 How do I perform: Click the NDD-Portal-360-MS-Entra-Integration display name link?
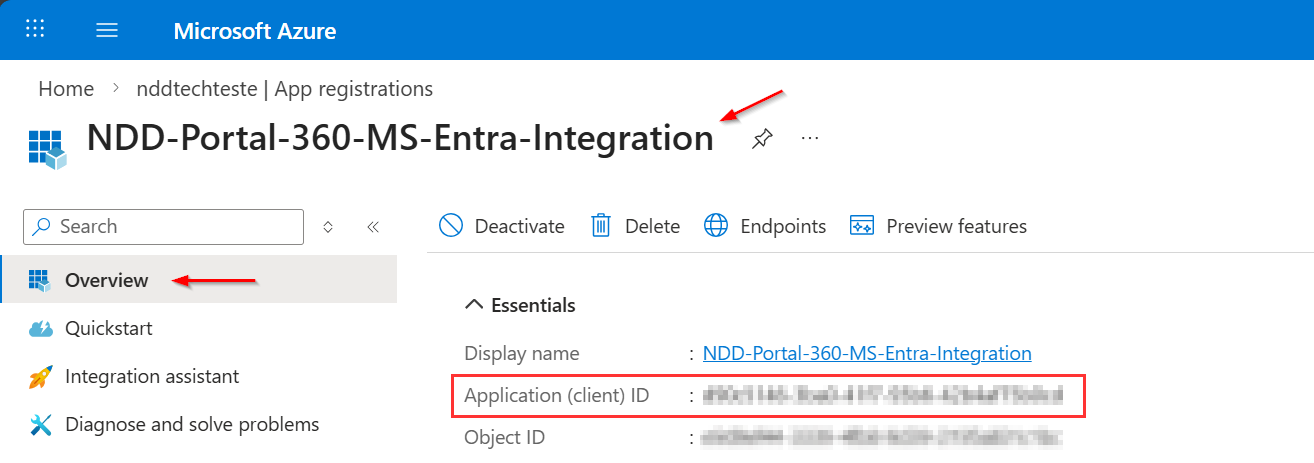pos(866,353)
